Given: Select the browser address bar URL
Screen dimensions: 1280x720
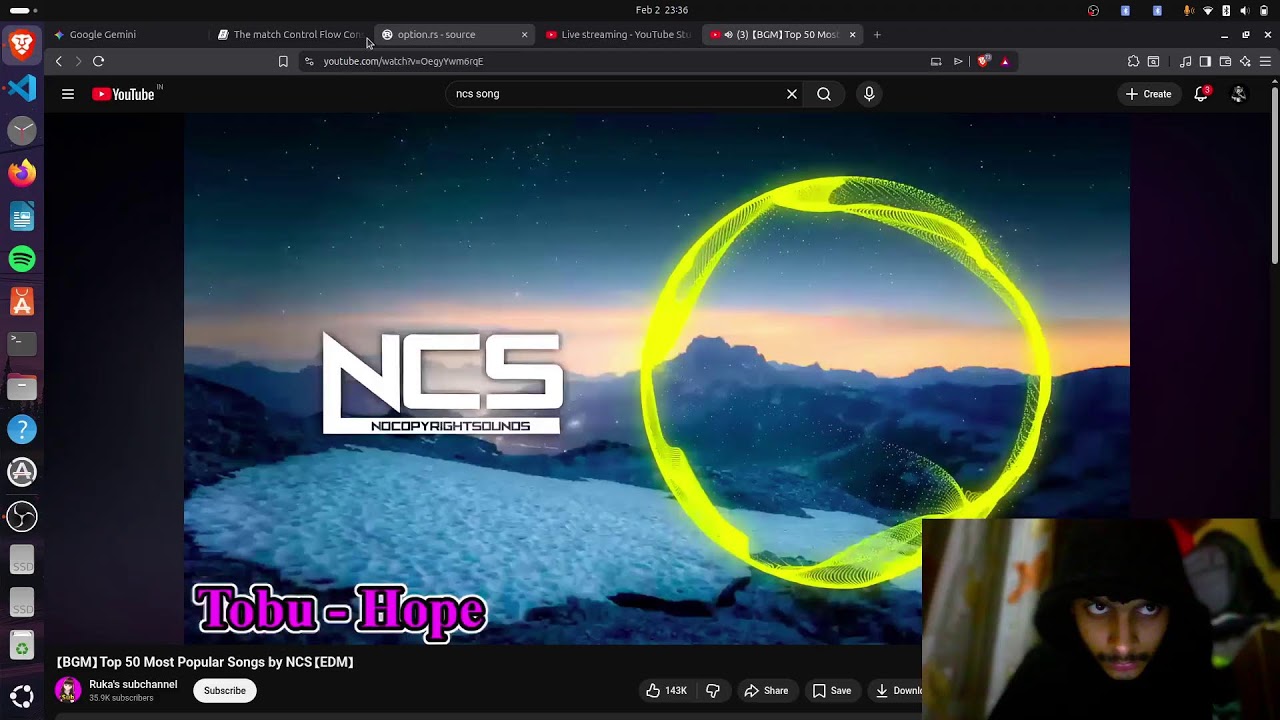Looking at the screenshot, I should pyautogui.click(x=403, y=61).
